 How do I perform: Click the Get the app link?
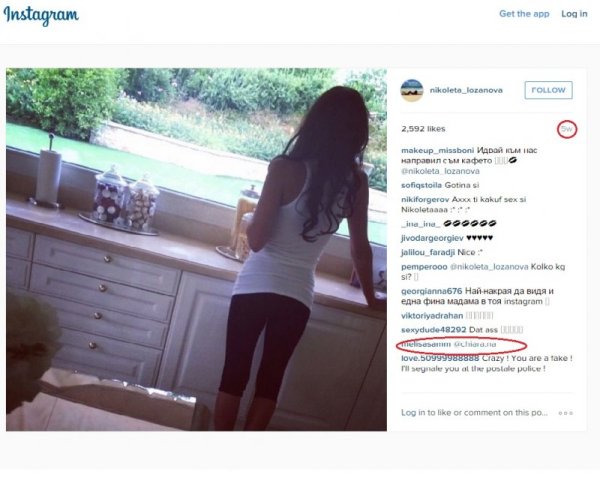[524, 14]
